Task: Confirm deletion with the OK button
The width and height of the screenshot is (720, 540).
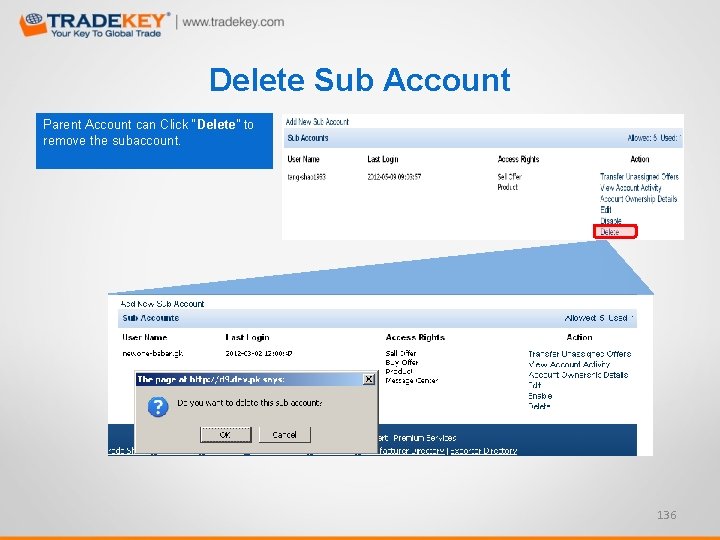Action: [x=225, y=434]
